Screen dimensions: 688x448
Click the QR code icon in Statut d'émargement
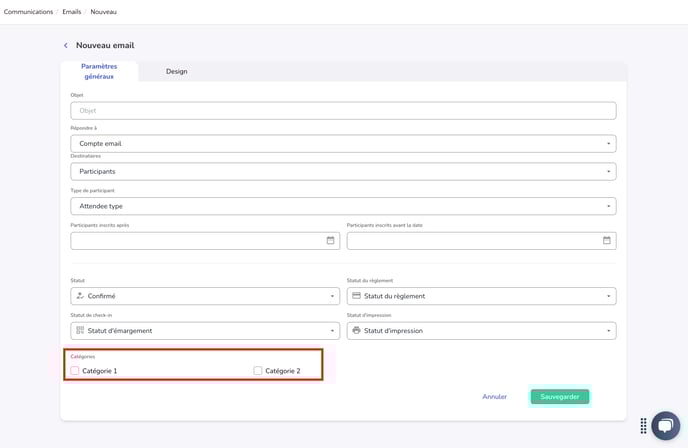(80, 330)
